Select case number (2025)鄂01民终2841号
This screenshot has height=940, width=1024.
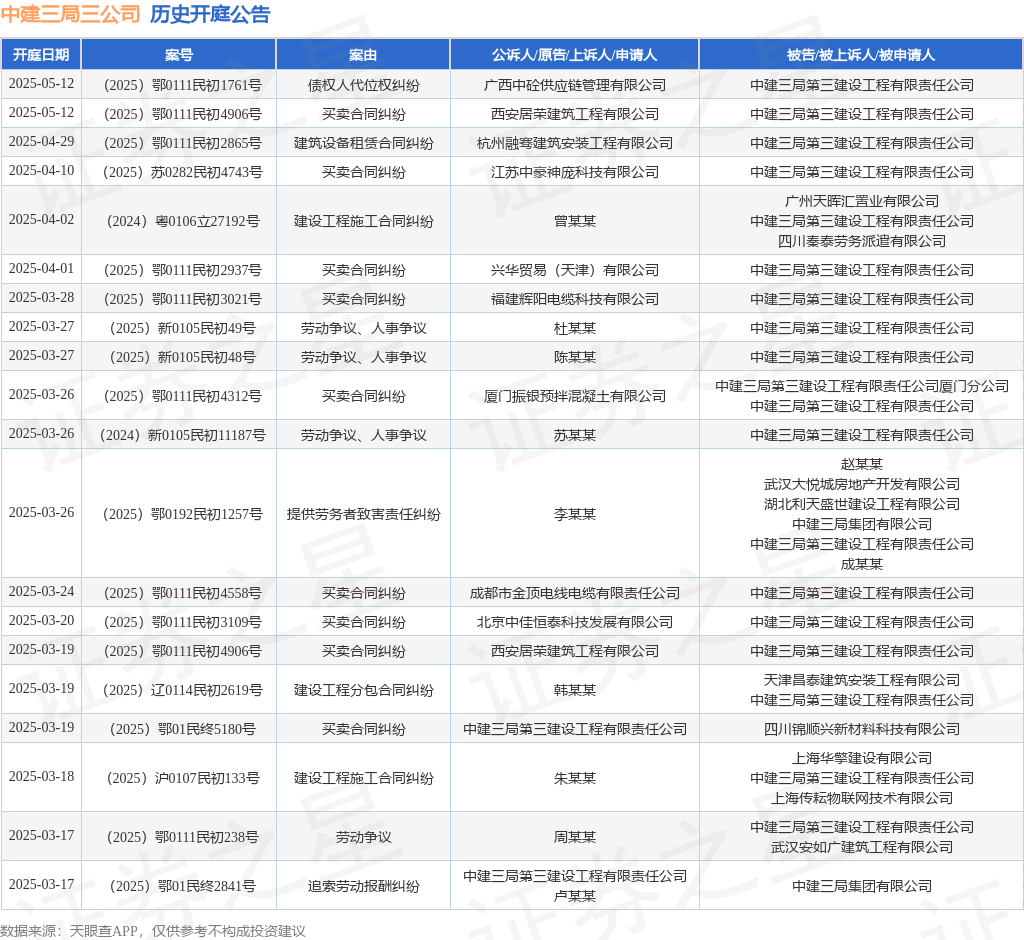pos(179,886)
